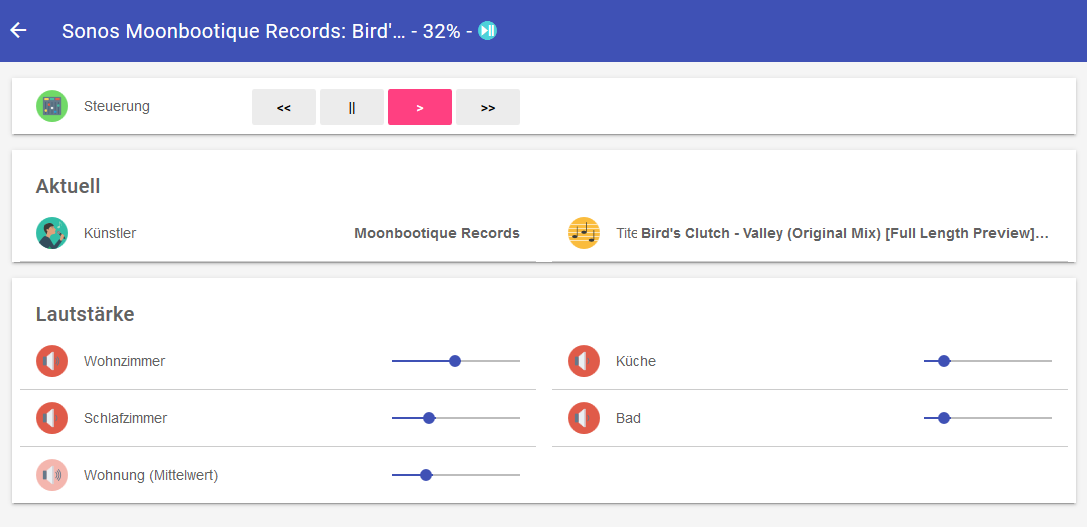This screenshot has width=1087, height=527.
Task: Click the music notes Titel icon
Action: click(584, 233)
